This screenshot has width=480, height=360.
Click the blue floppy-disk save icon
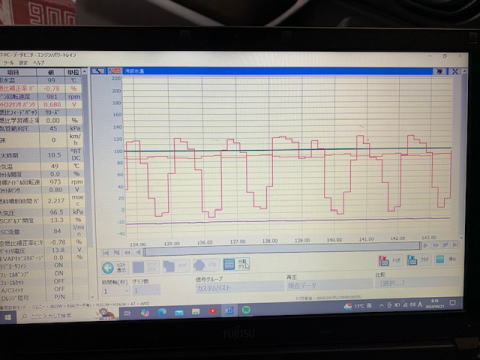click(x=412, y=260)
